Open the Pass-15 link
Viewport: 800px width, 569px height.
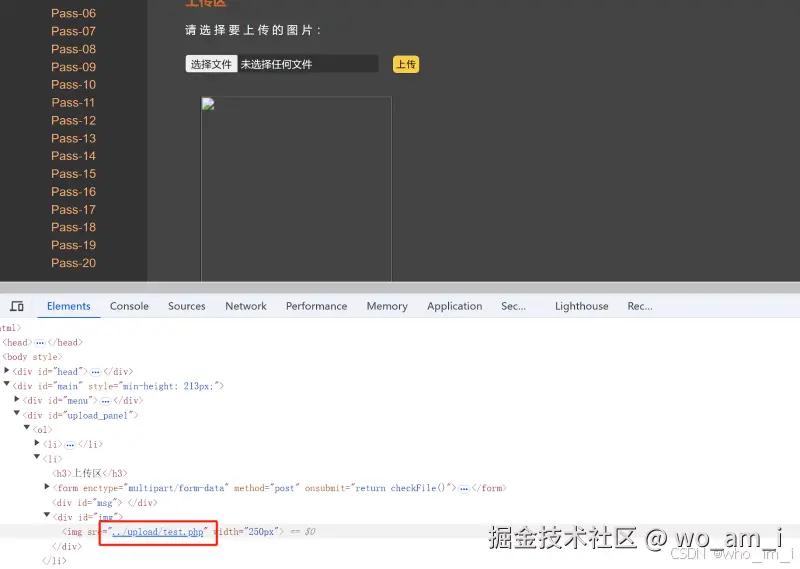73,174
